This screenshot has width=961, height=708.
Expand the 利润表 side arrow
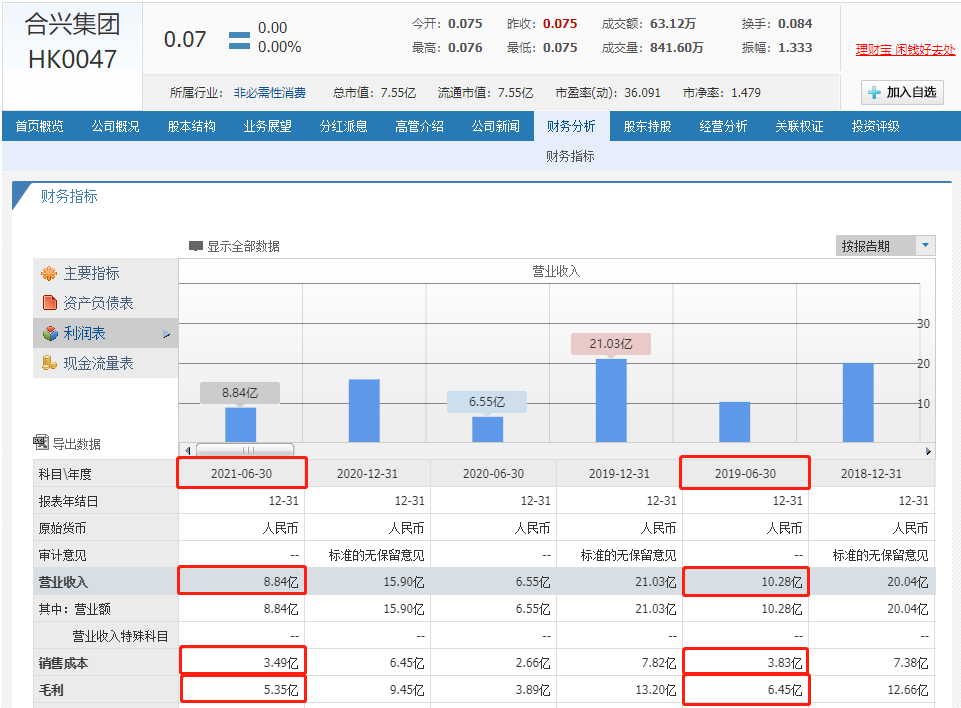click(166, 334)
